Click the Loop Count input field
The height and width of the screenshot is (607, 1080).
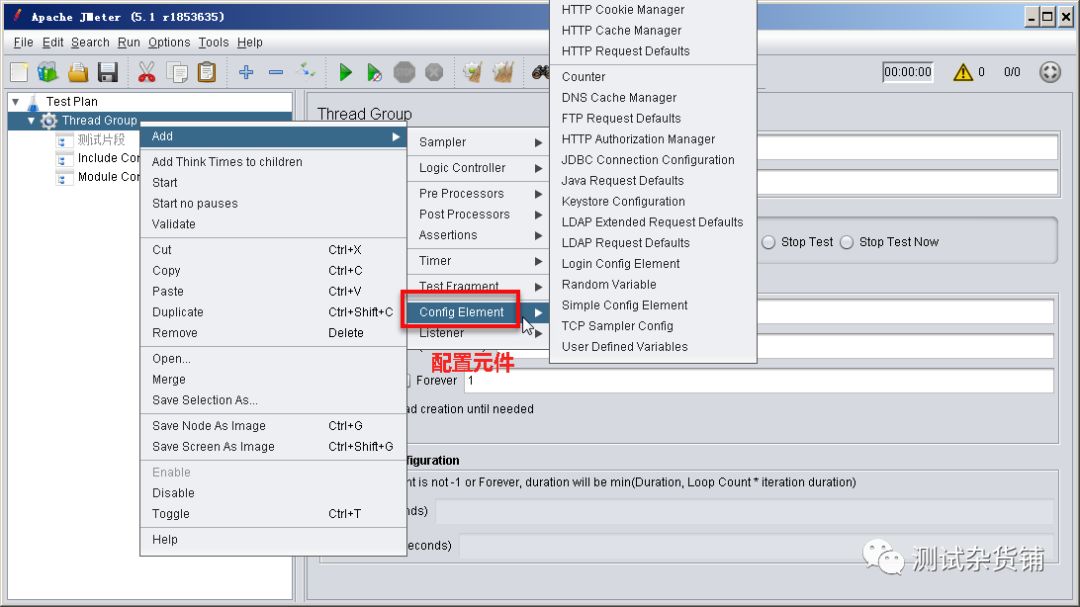tap(759, 380)
